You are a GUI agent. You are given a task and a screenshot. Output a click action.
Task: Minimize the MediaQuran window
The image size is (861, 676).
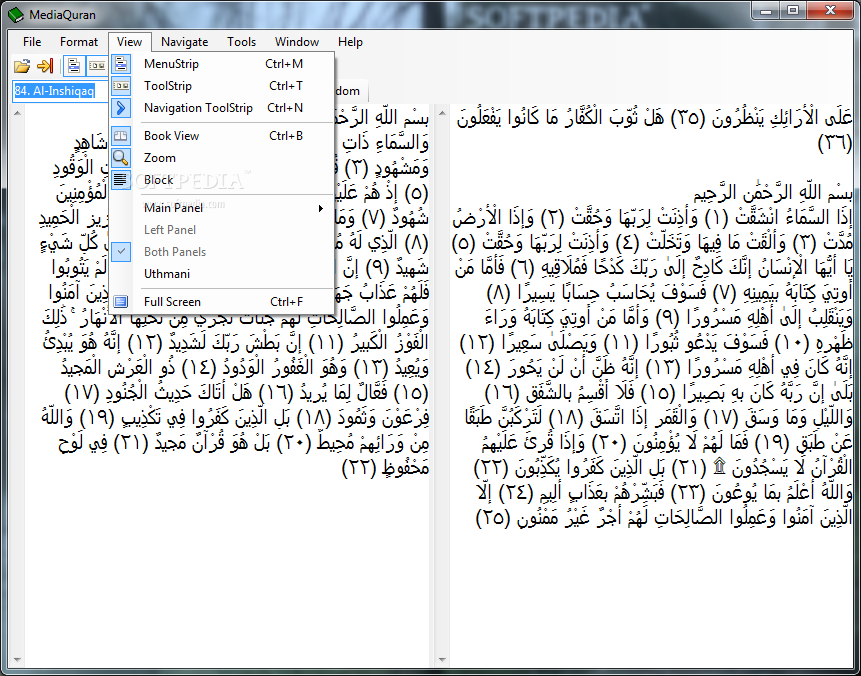coord(767,10)
